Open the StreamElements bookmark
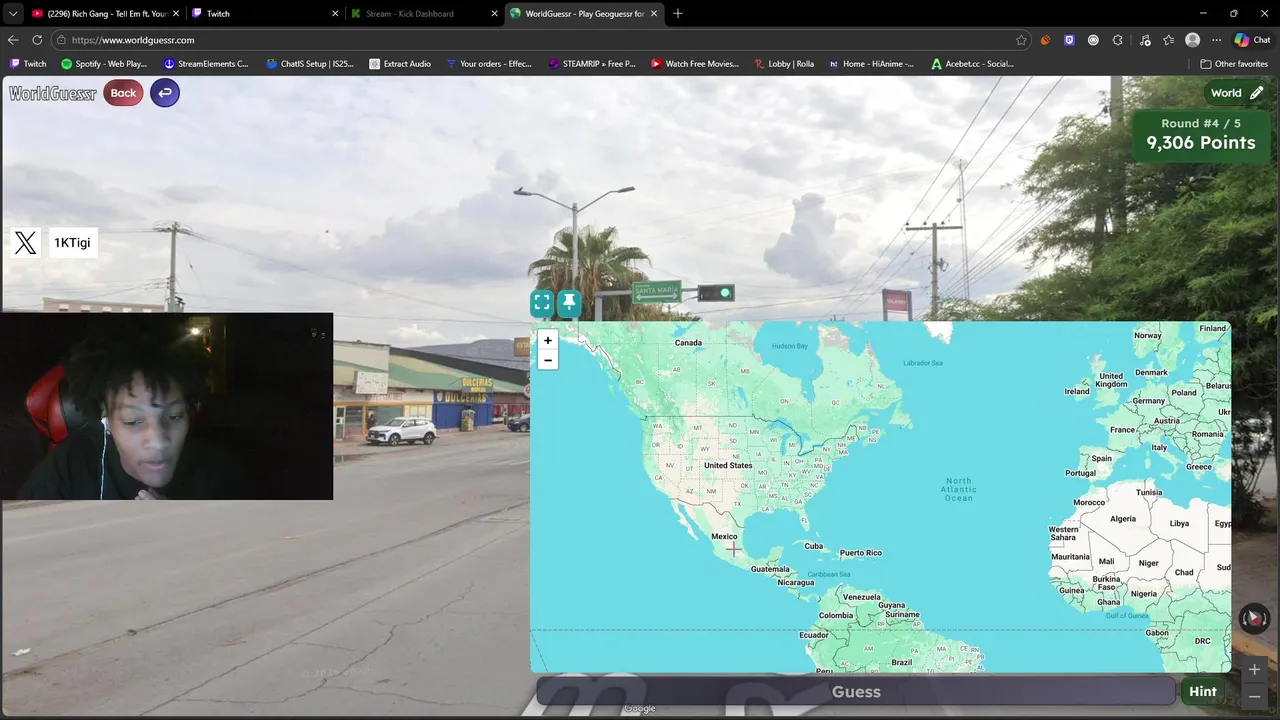The image size is (1280, 720). 206,64
